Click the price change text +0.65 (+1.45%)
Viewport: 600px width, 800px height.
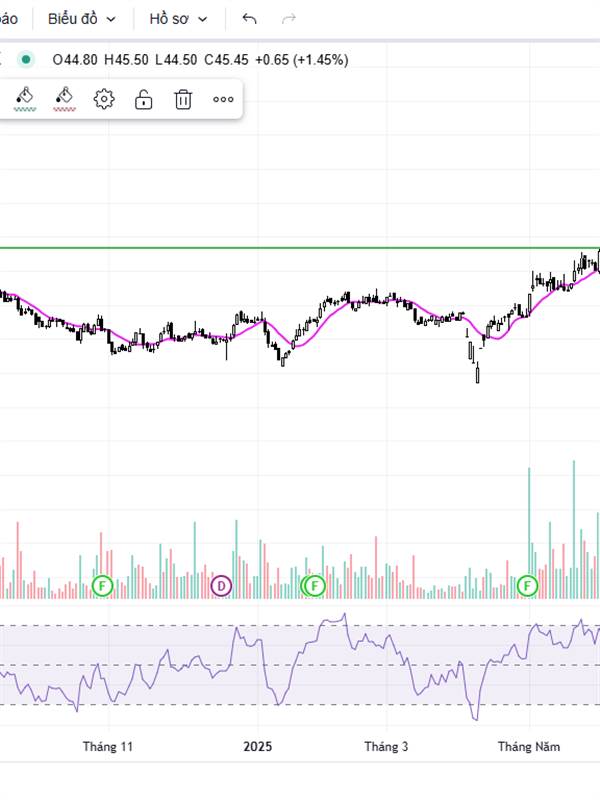point(302,60)
